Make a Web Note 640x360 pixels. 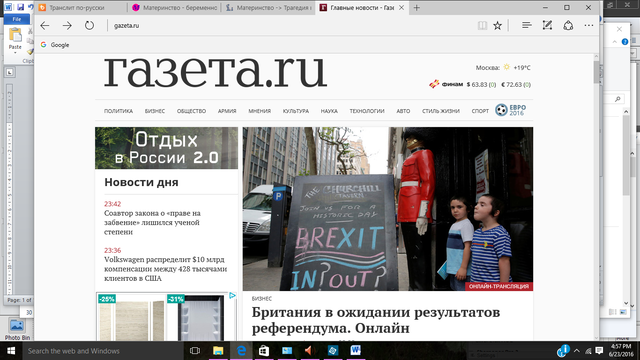tap(547, 25)
